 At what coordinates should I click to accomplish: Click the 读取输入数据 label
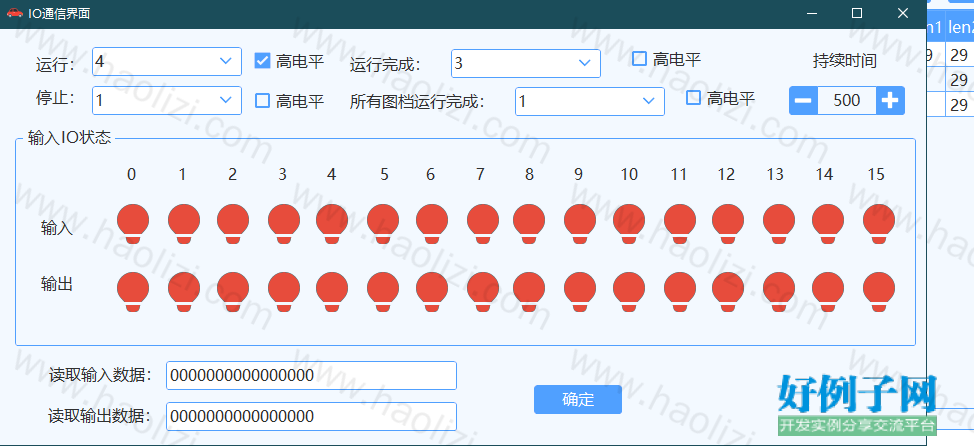pos(101,375)
